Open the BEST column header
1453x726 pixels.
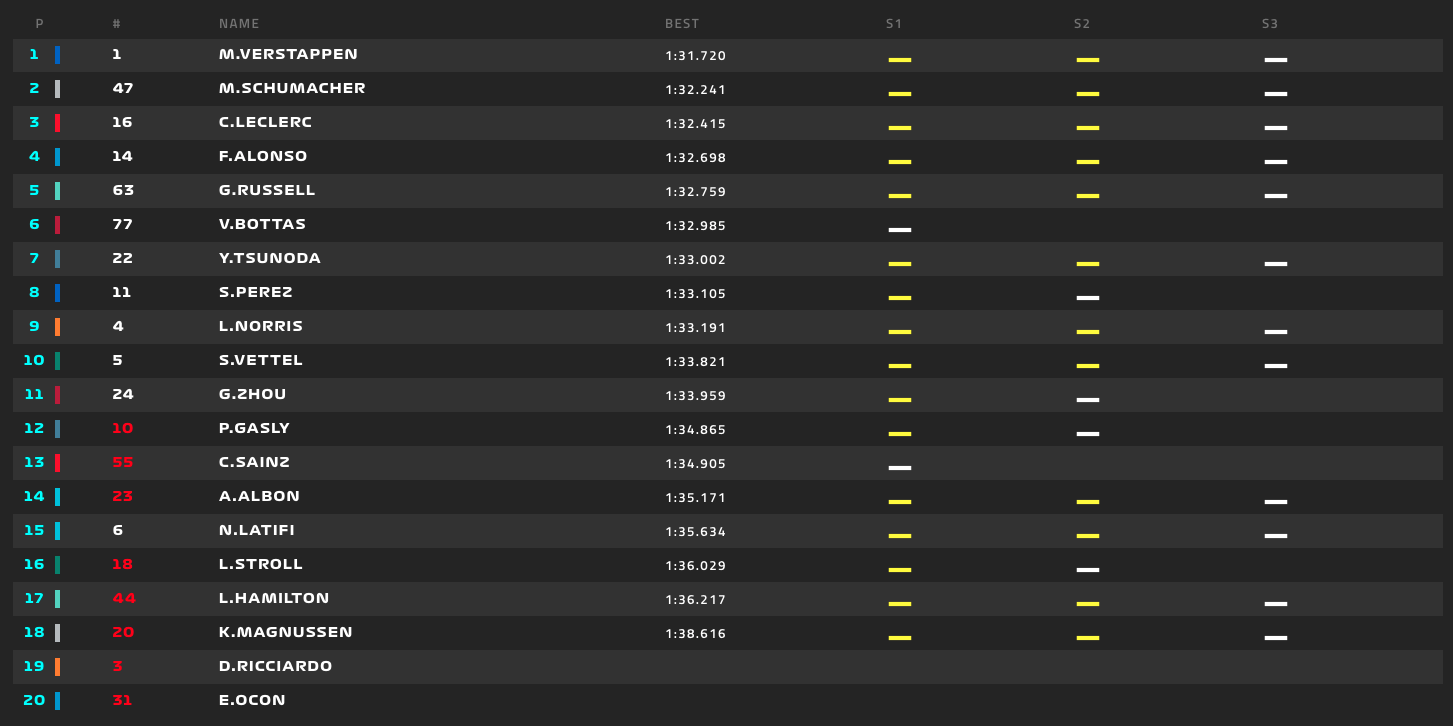click(x=681, y=22)
